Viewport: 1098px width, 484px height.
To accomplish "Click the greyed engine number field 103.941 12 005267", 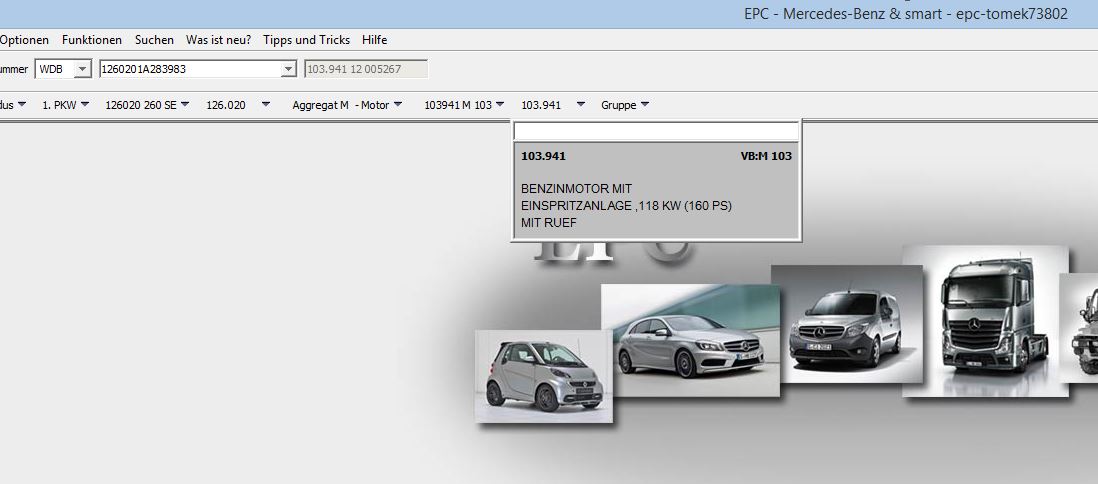I will pyautogui.click(x=366, y=69).
